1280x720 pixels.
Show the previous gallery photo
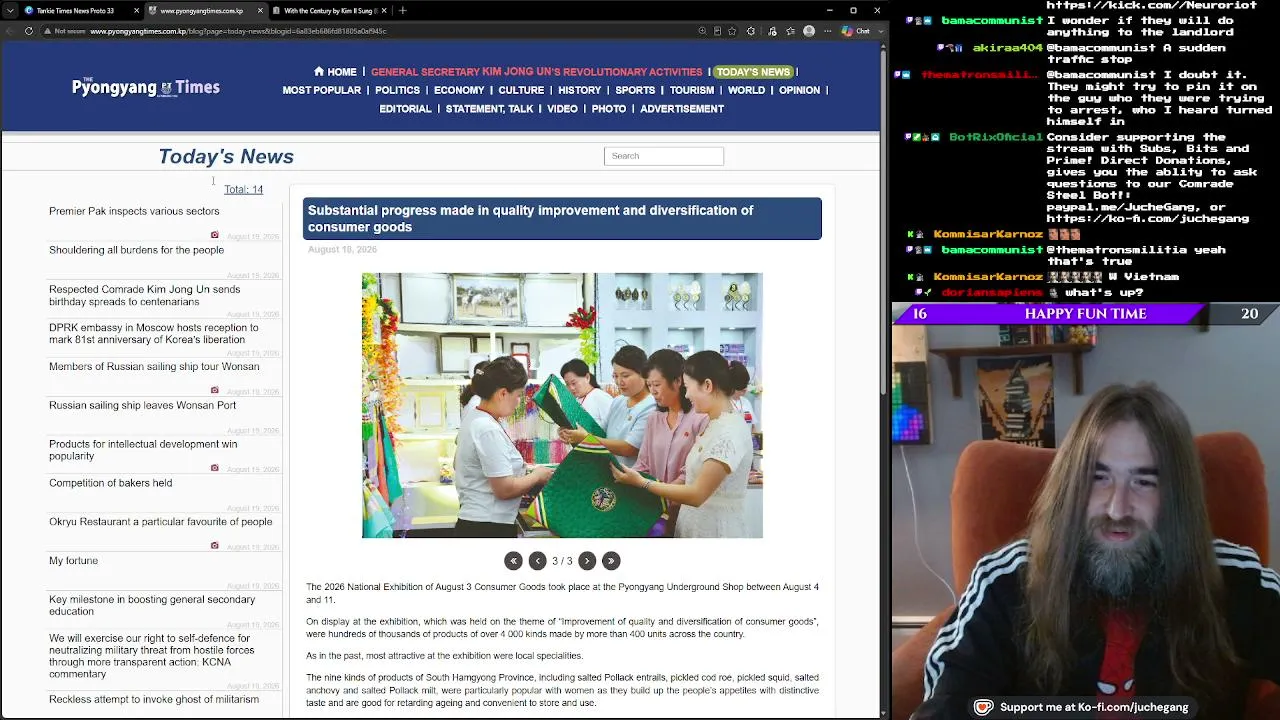tap(538, 561)
